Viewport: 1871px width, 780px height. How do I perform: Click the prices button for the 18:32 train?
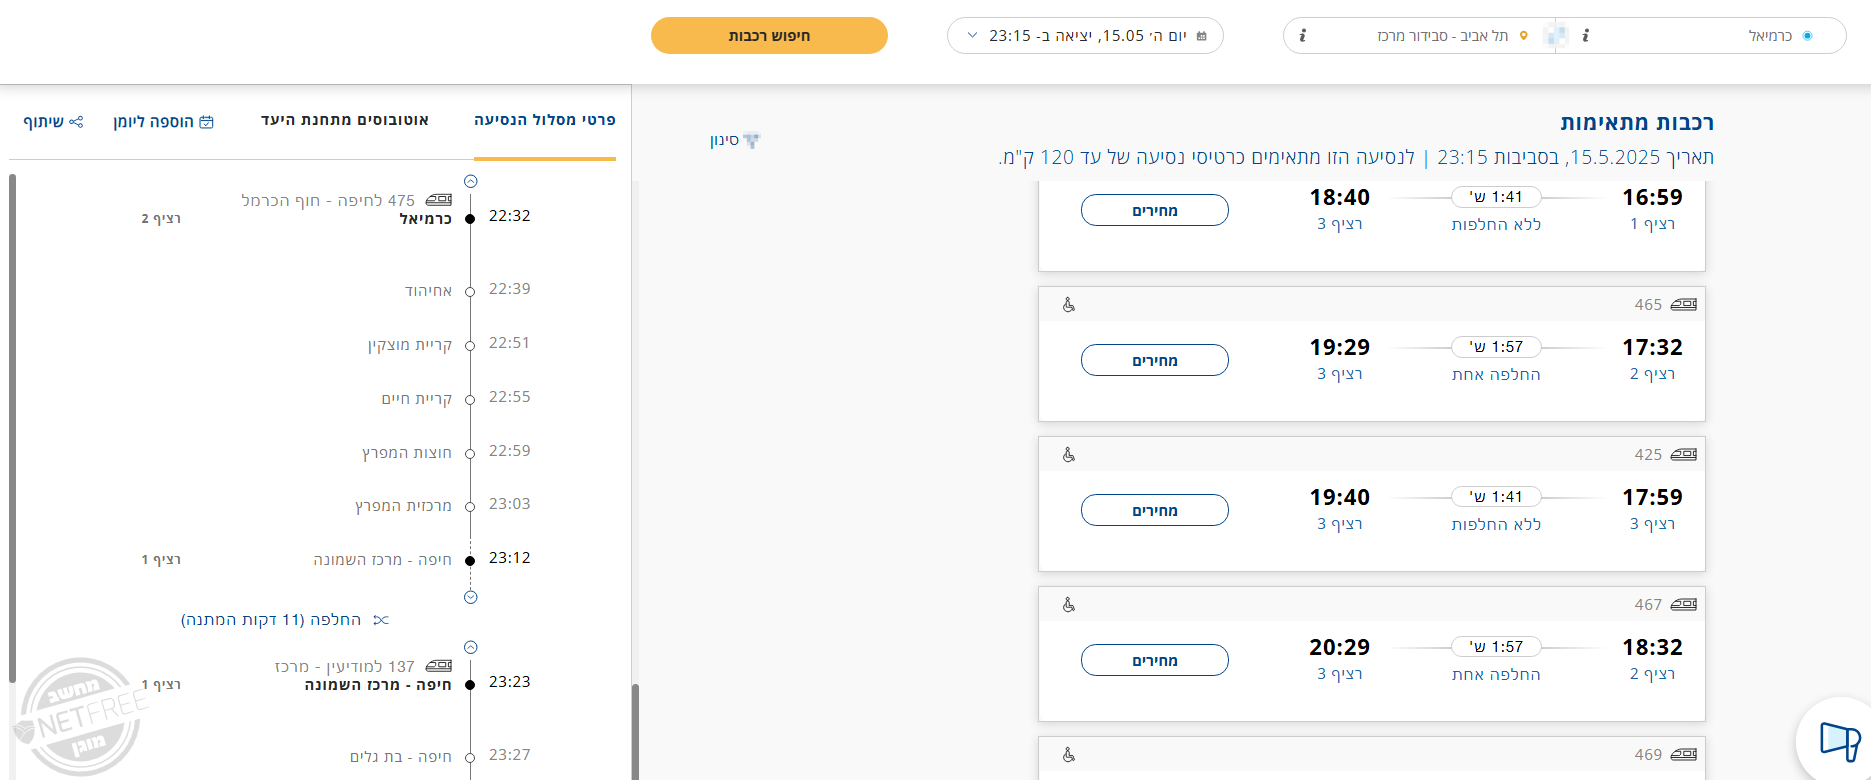[1154, 660]
